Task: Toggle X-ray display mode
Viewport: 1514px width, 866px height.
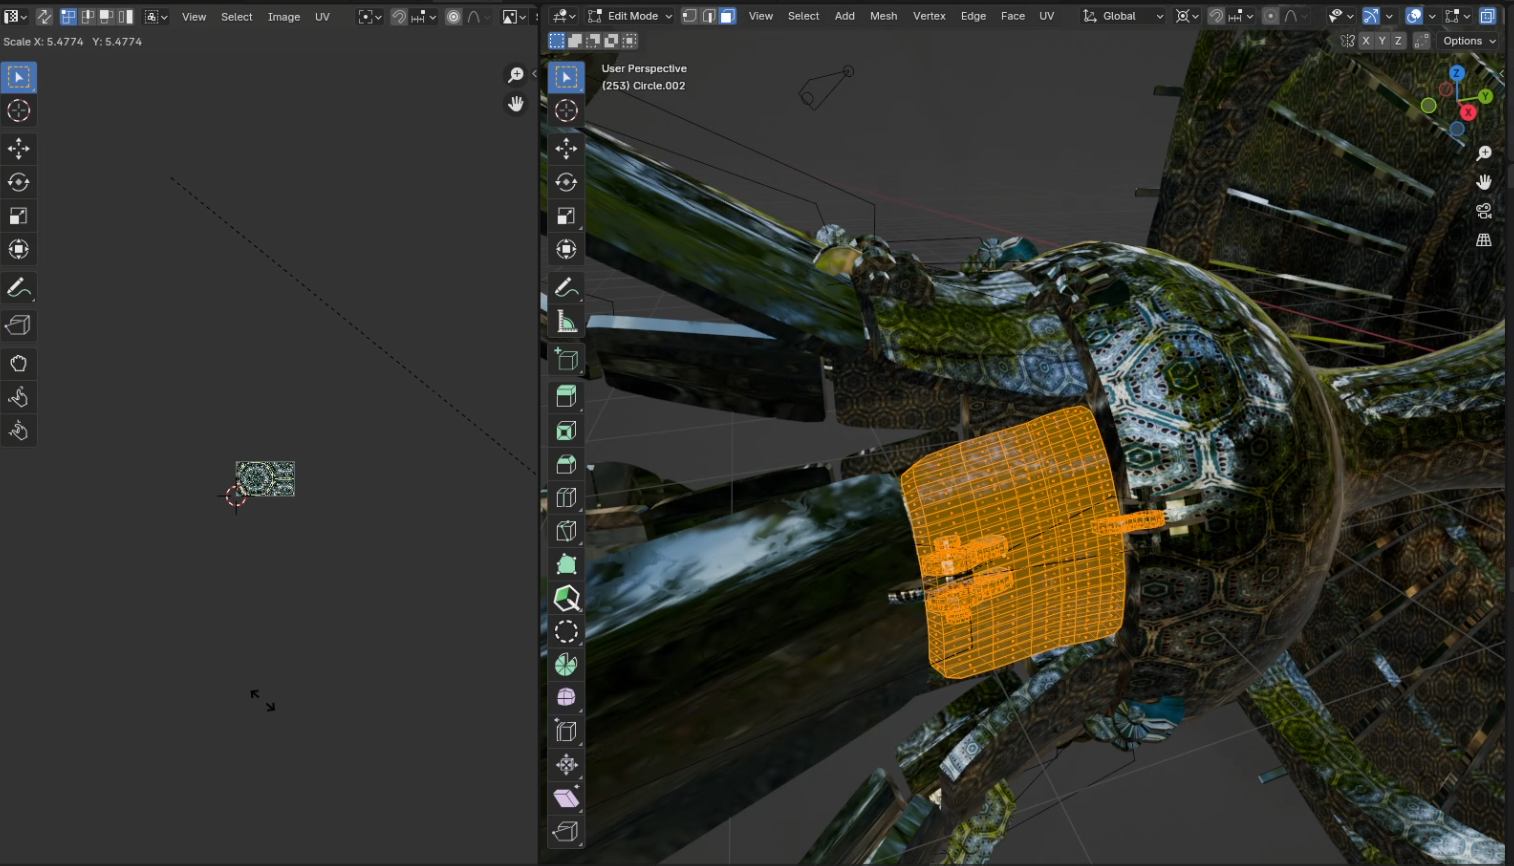Action: (x=1488, y=16)
